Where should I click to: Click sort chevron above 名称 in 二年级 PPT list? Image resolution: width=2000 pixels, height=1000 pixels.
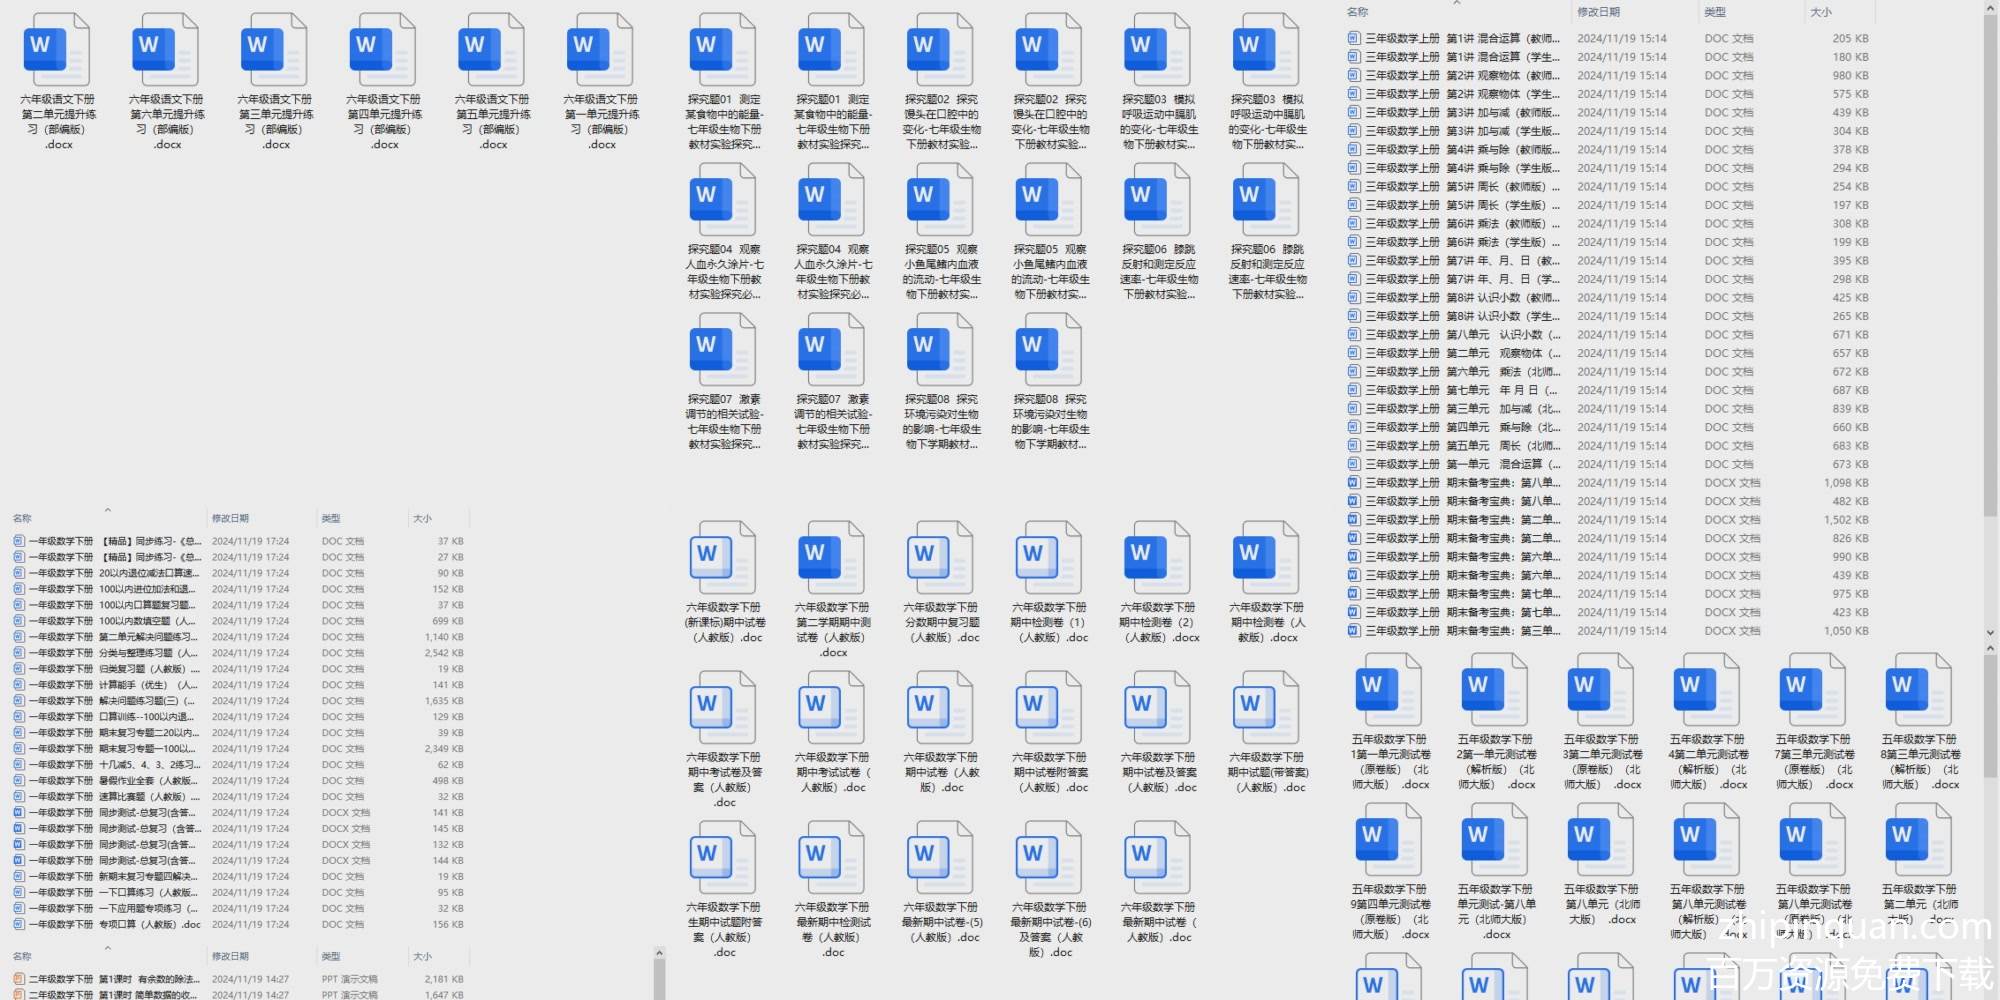pos(107,947)
